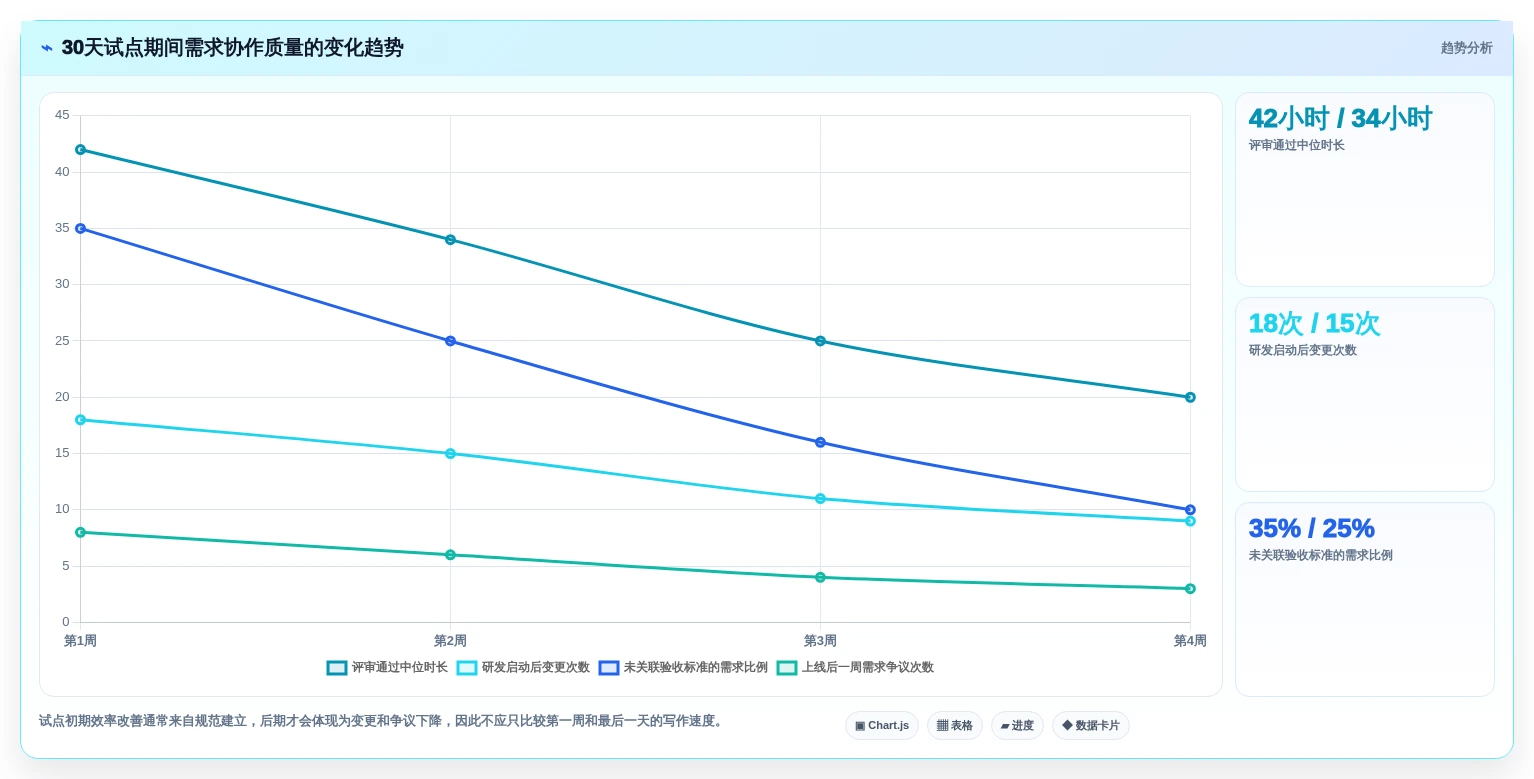Click the 第1周 data point at value 18
This screenshot has height=779, width=1534.
point(81,420)
